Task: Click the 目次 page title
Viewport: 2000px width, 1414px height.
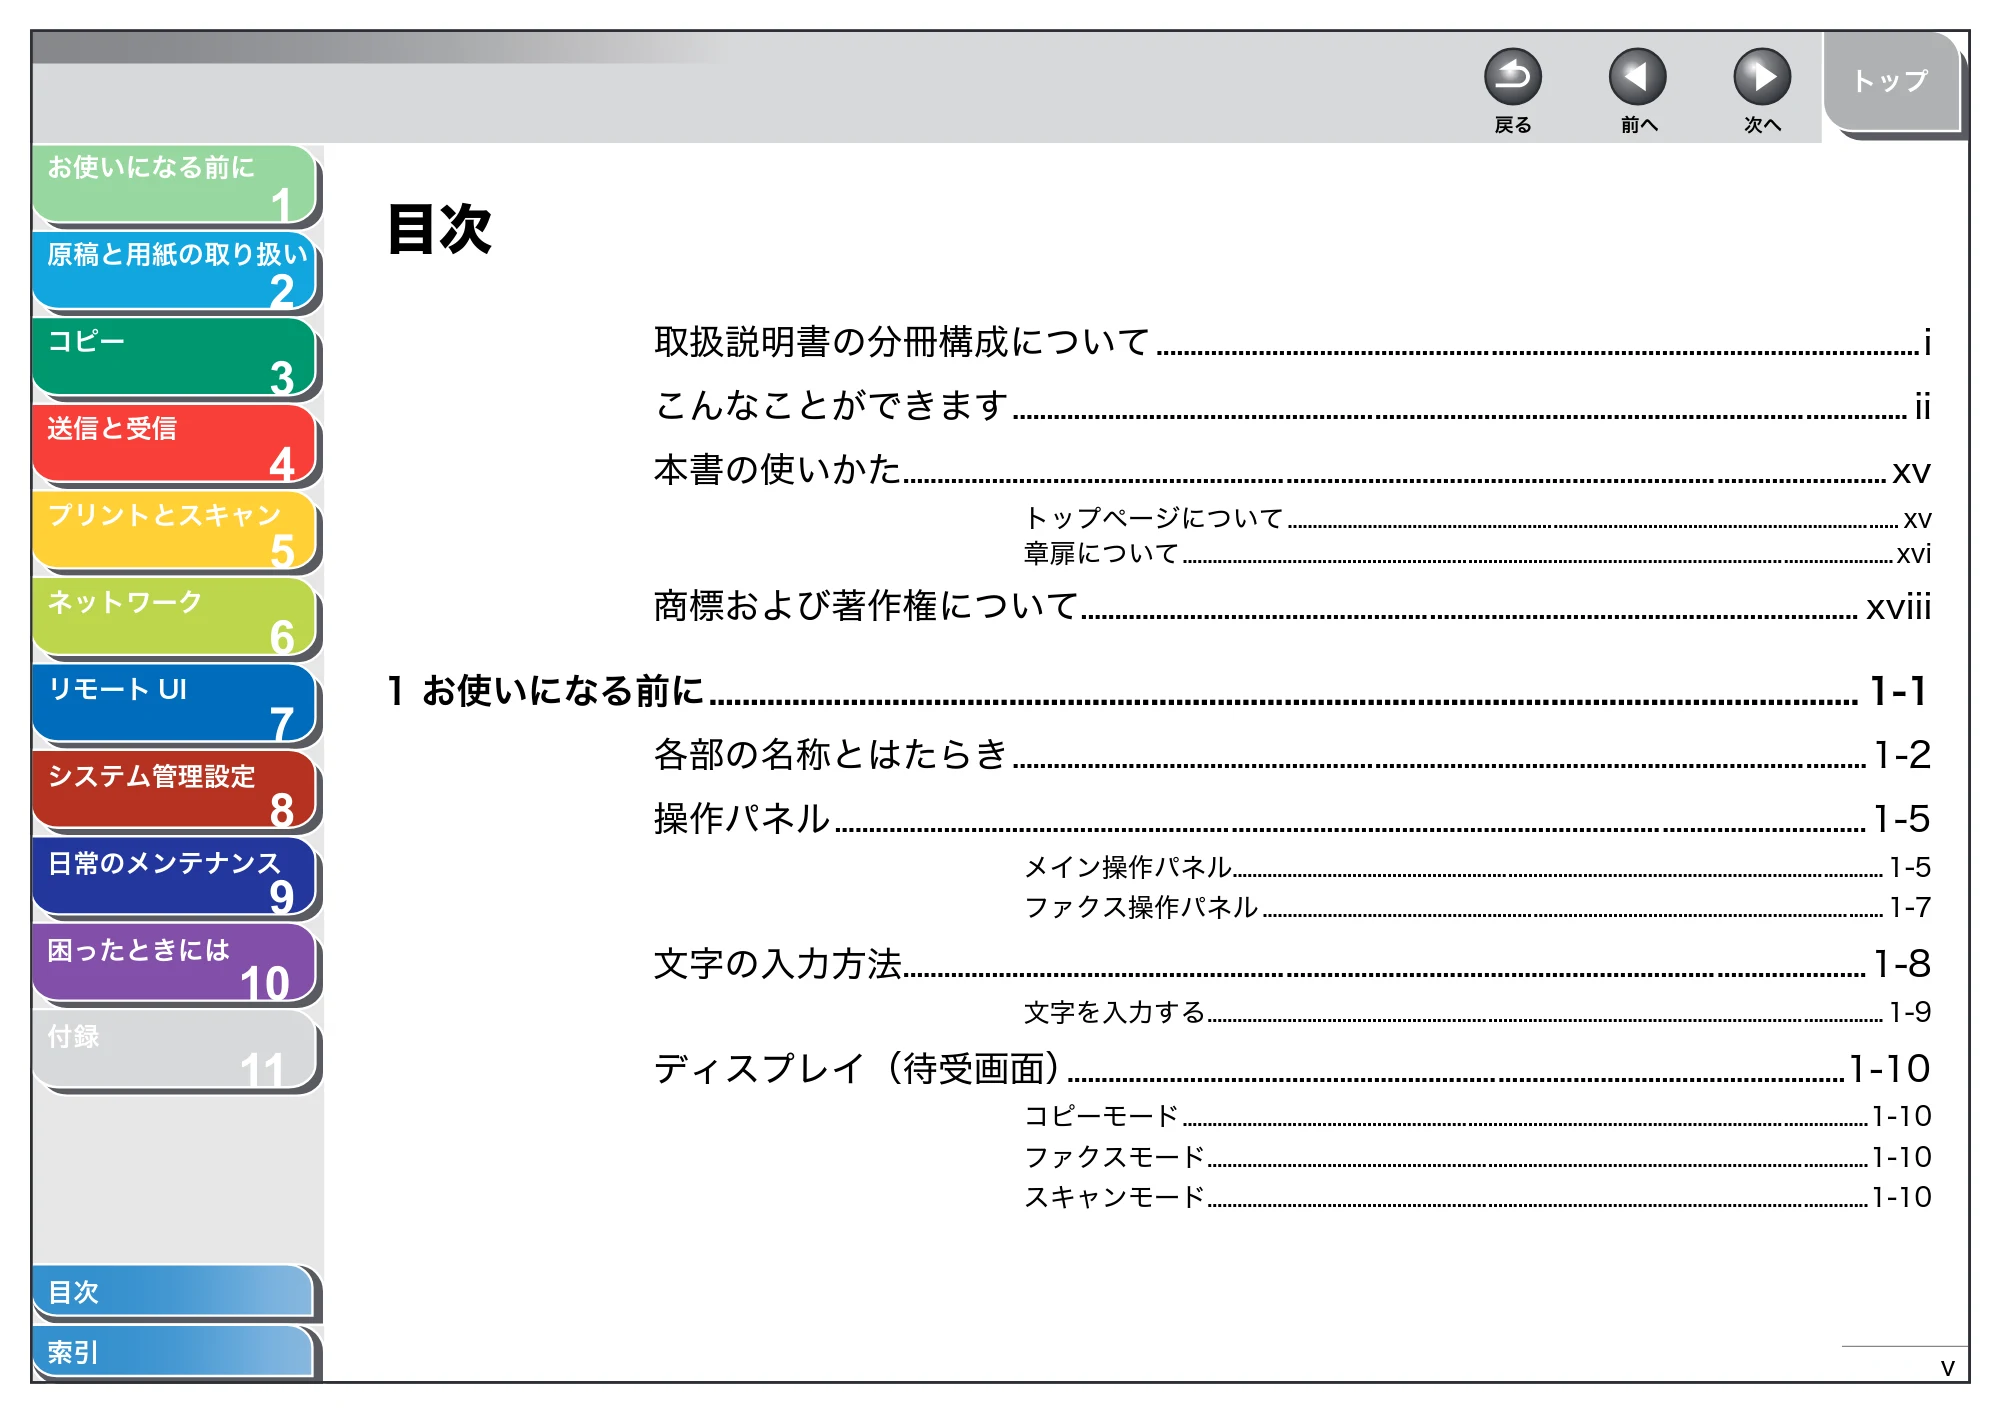Action: click(x=439, y=229)
